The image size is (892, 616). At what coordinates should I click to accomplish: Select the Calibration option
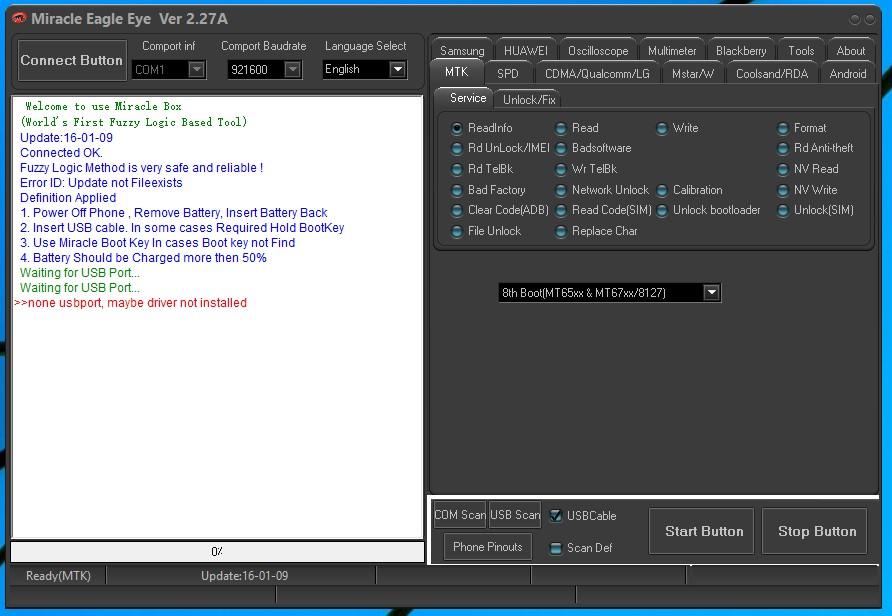pos(689,190)
